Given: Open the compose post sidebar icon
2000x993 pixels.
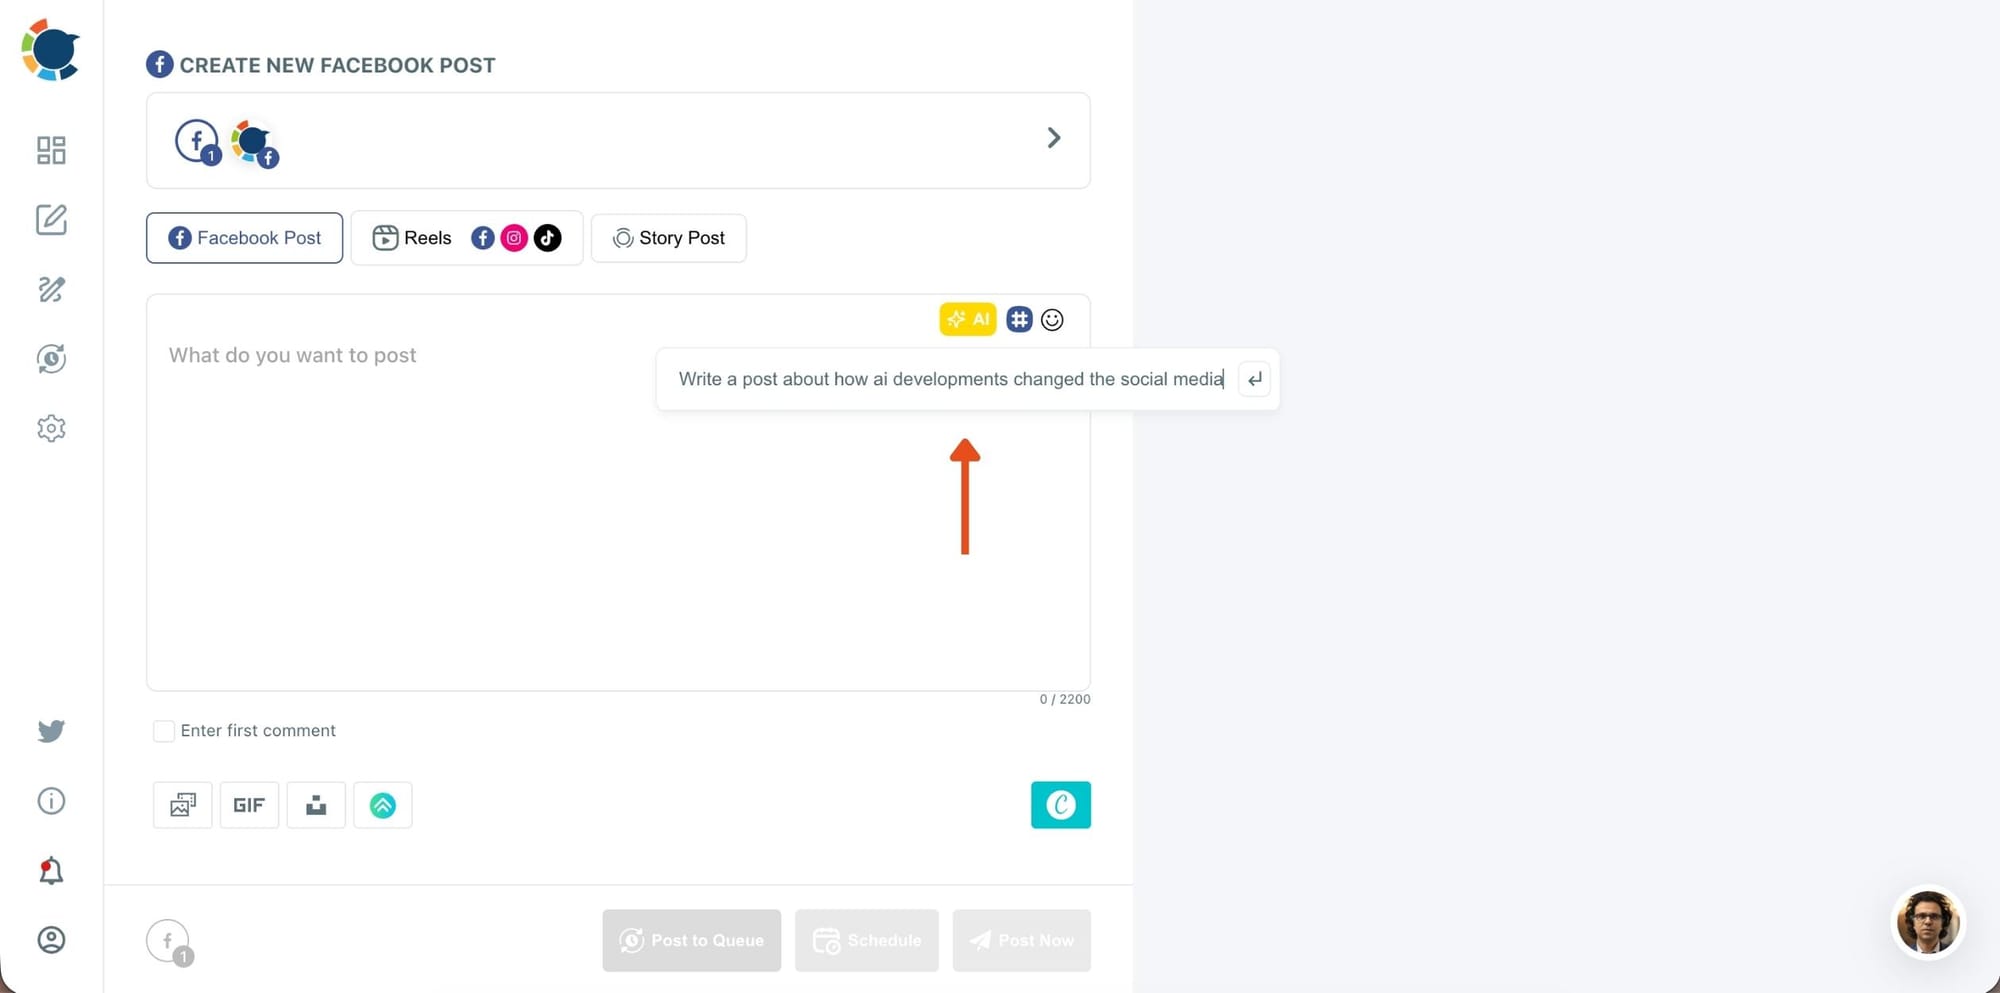Looking at the screenshot, I should click(x=51, y=220).
